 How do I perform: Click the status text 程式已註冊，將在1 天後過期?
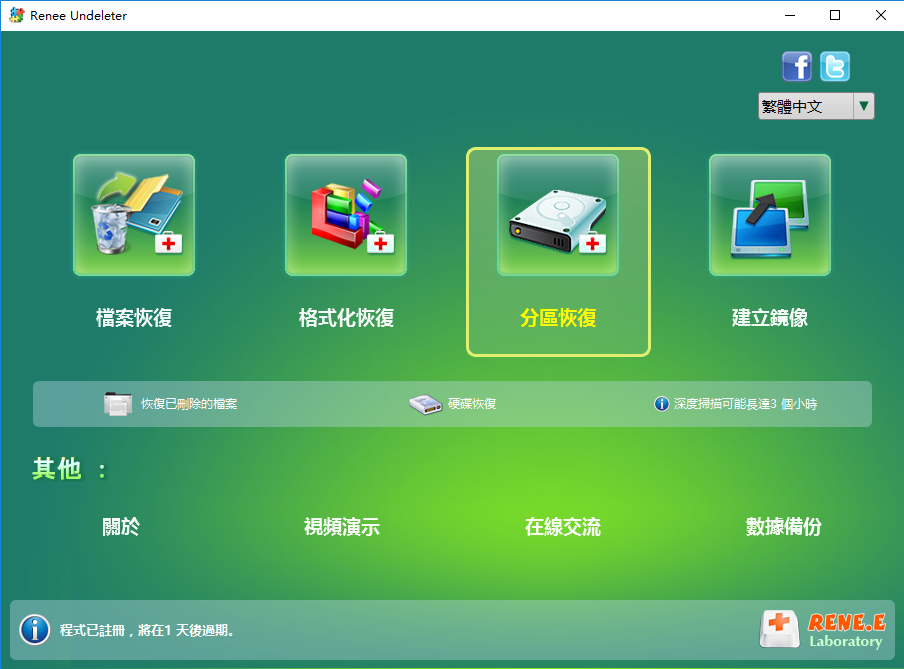148,630
